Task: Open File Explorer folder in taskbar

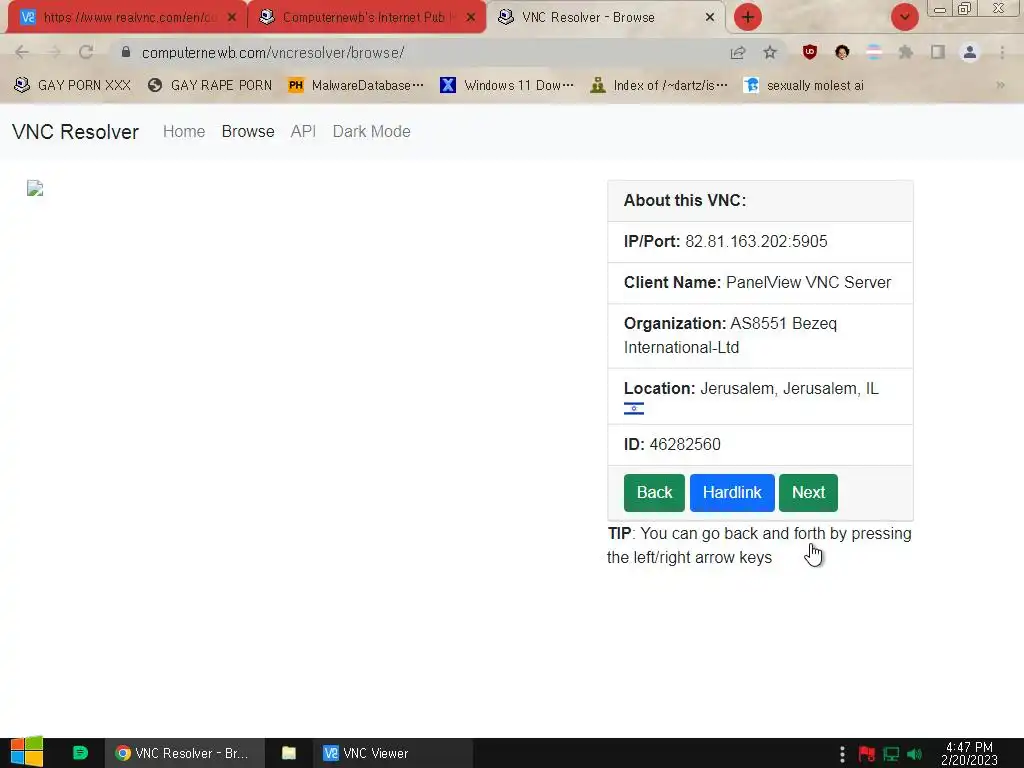Action: click(289, 753)
